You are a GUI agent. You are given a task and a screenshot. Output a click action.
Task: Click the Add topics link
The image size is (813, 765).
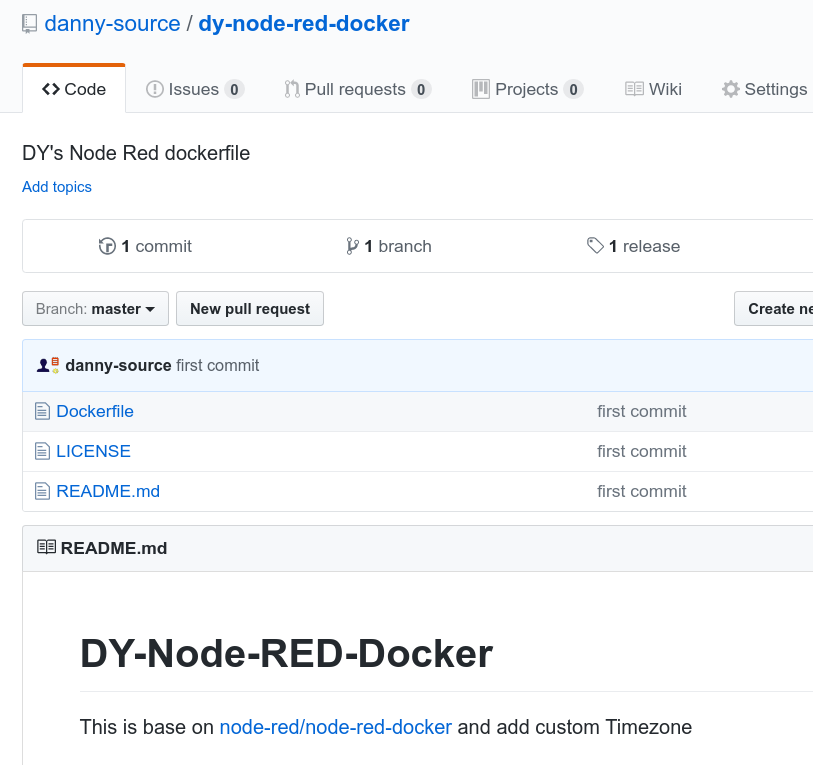(57, 187)
